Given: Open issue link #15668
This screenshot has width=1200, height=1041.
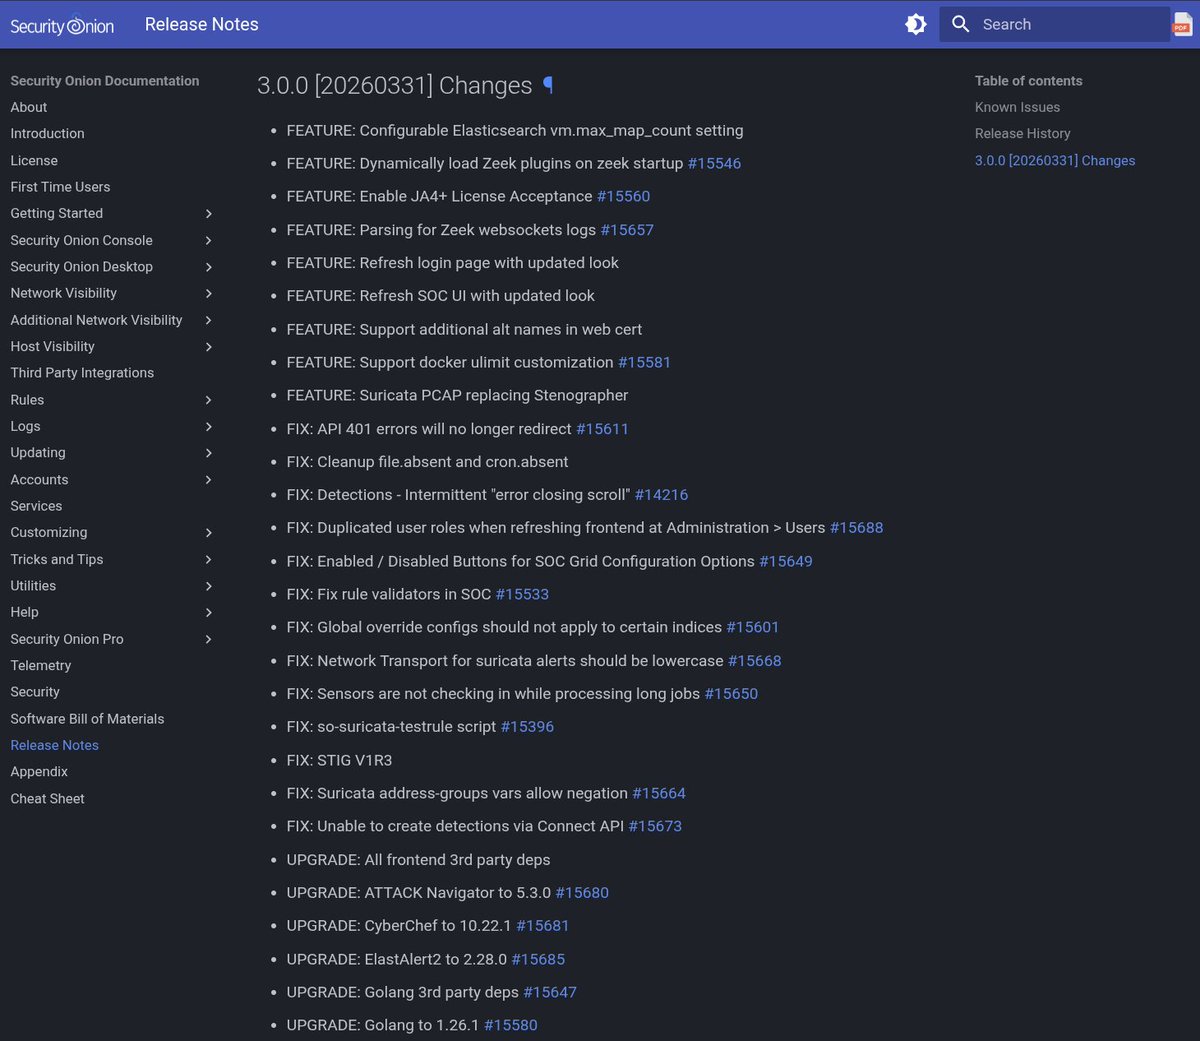Looking at the screenshot, I should [x=755, y=661].
